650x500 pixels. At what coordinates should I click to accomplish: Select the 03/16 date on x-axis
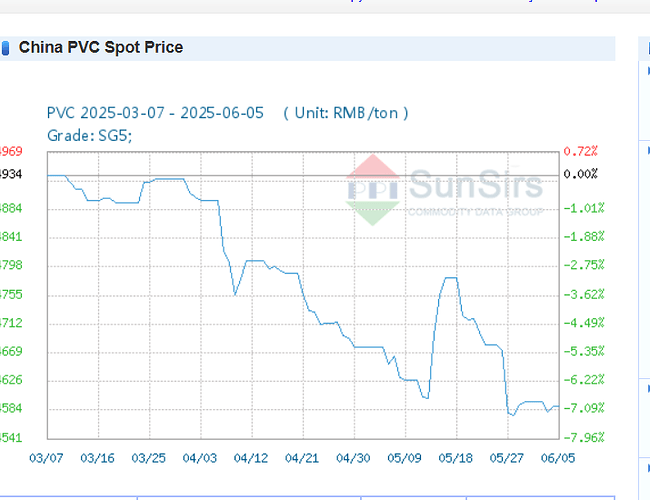tap(96, 457)
